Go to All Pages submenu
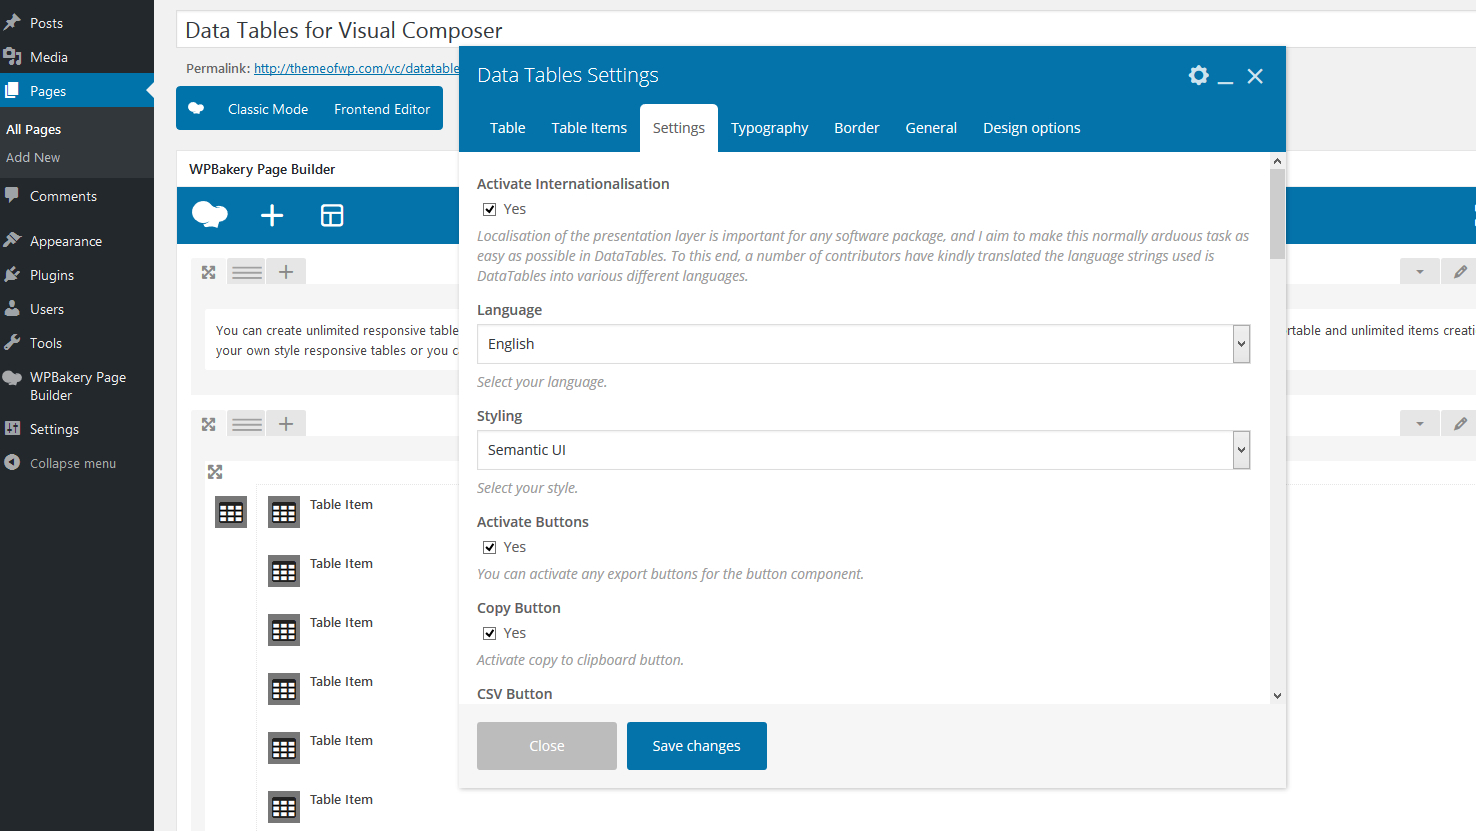 34,129
